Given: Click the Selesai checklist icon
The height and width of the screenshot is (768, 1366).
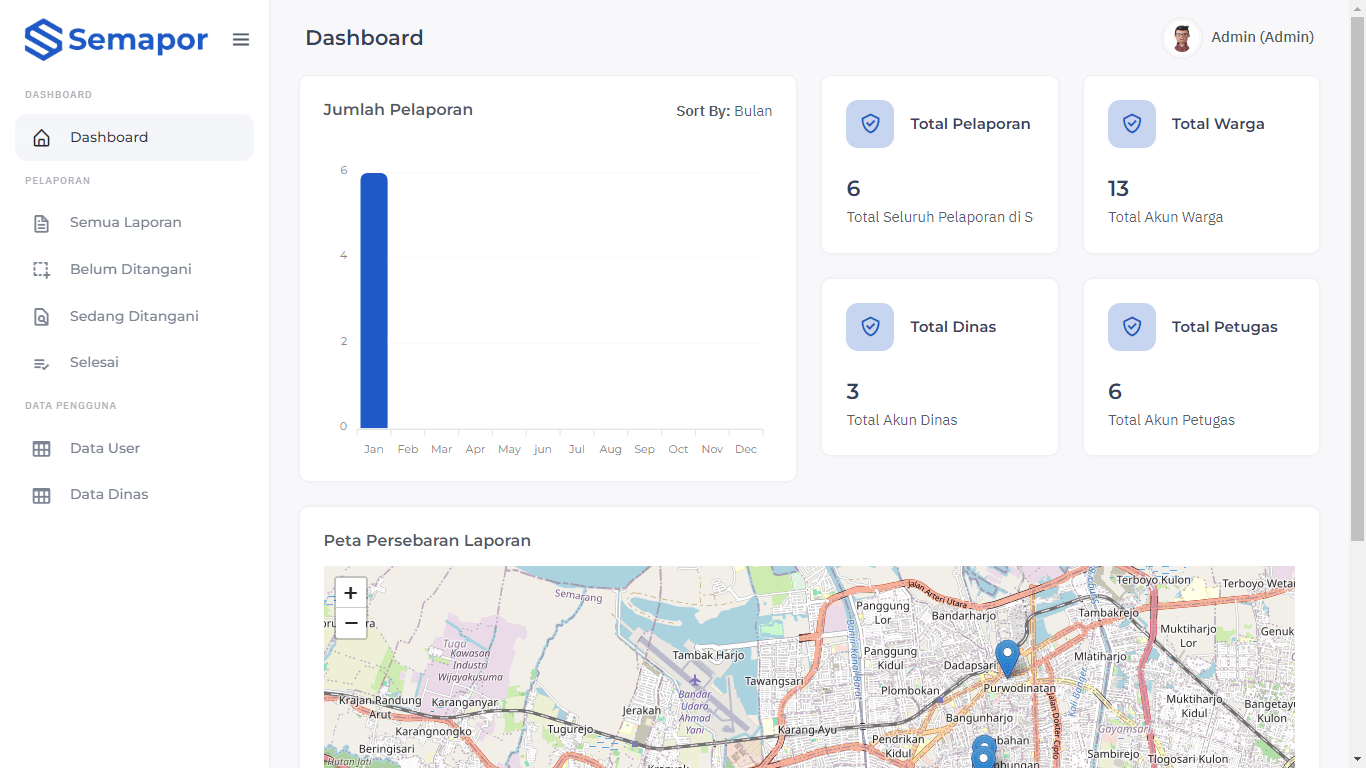Looking at the screenshot, I should (x=41, y=364).
